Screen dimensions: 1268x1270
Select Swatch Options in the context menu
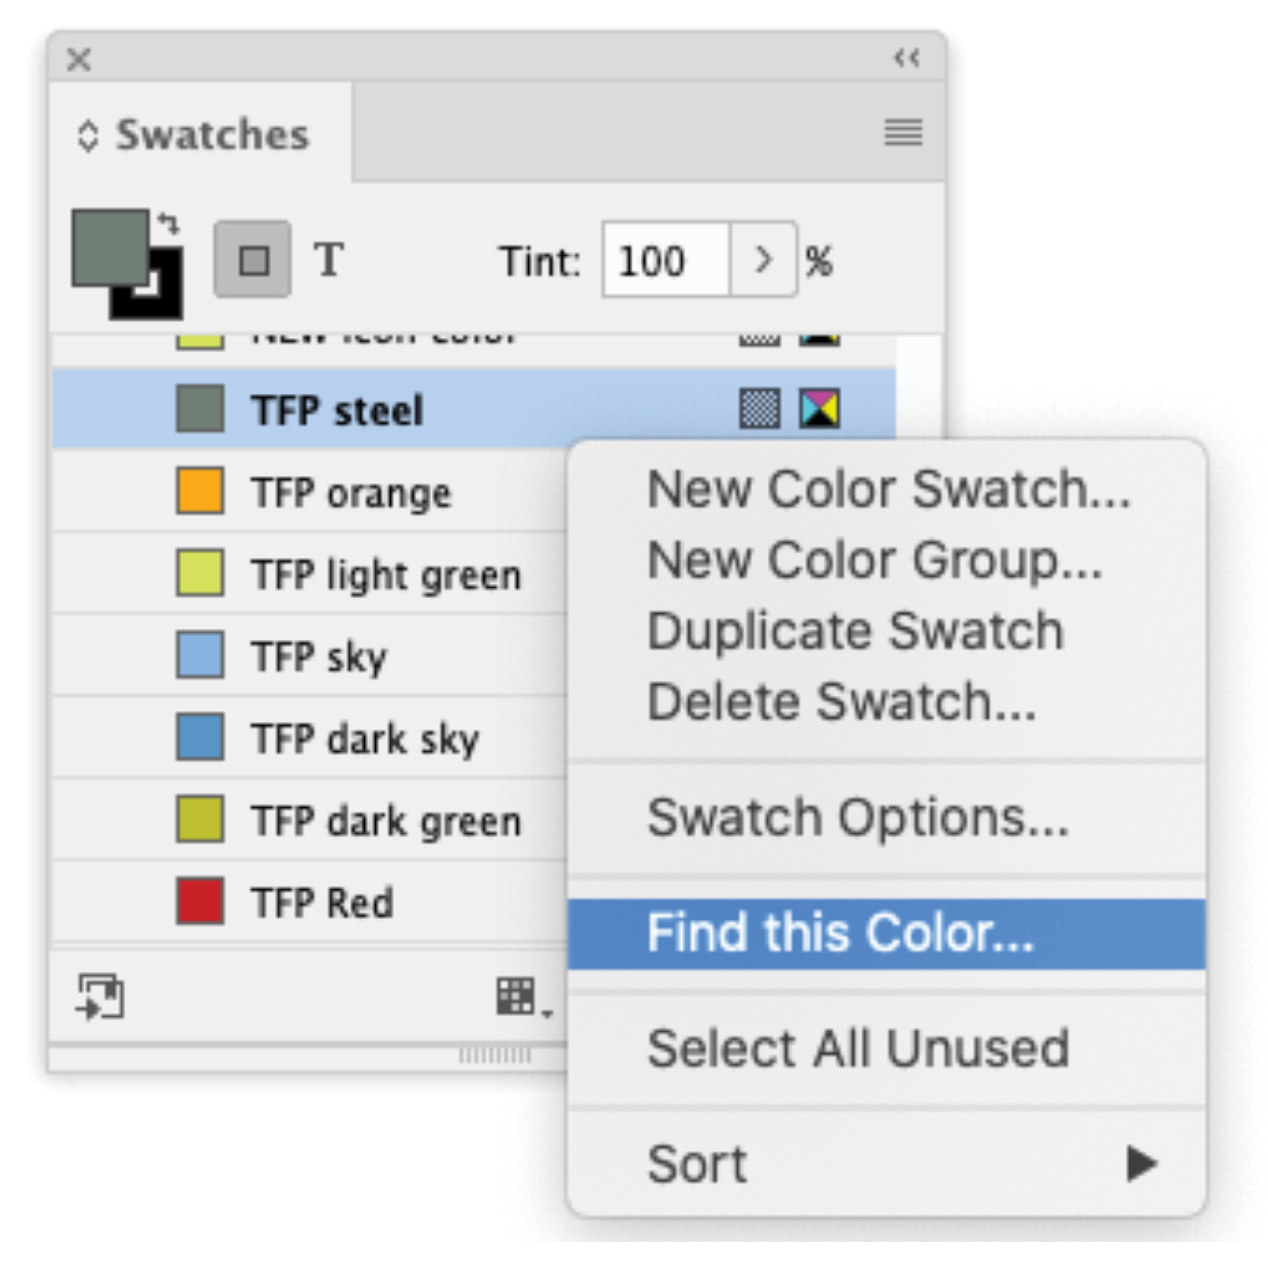858,817
